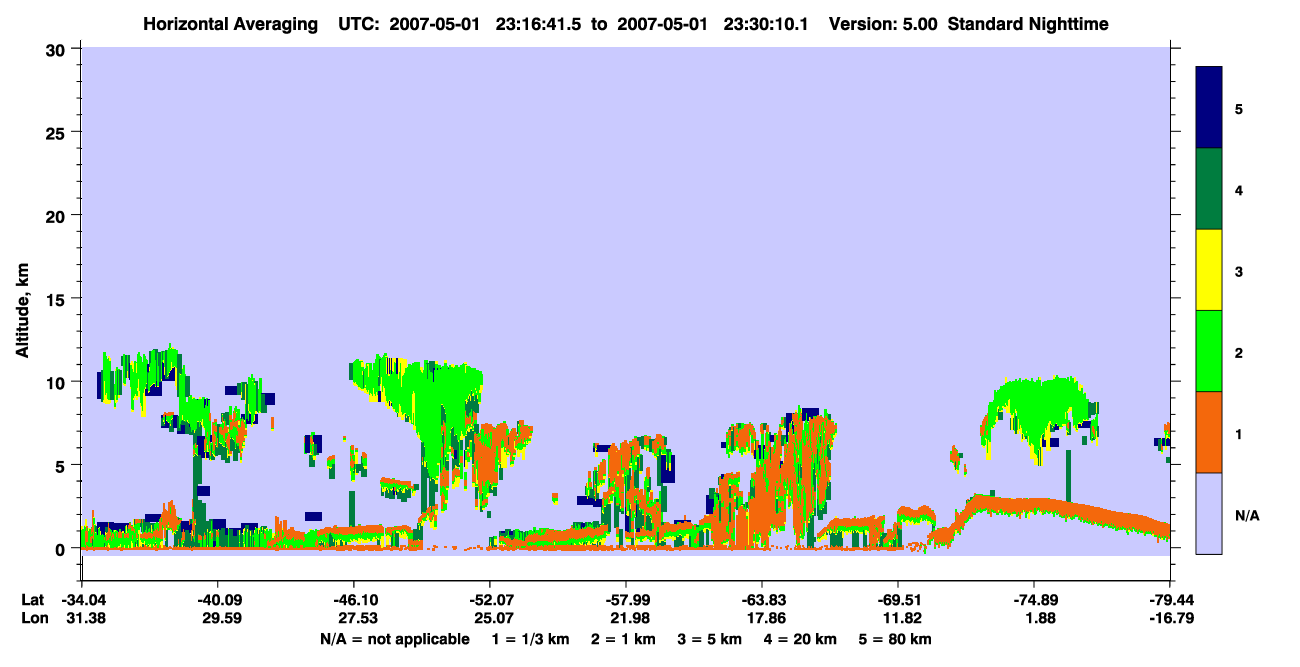Screen dimensions: 1300x667
Task: Click the longitude value -16.79
Action: pos(1170,618)
